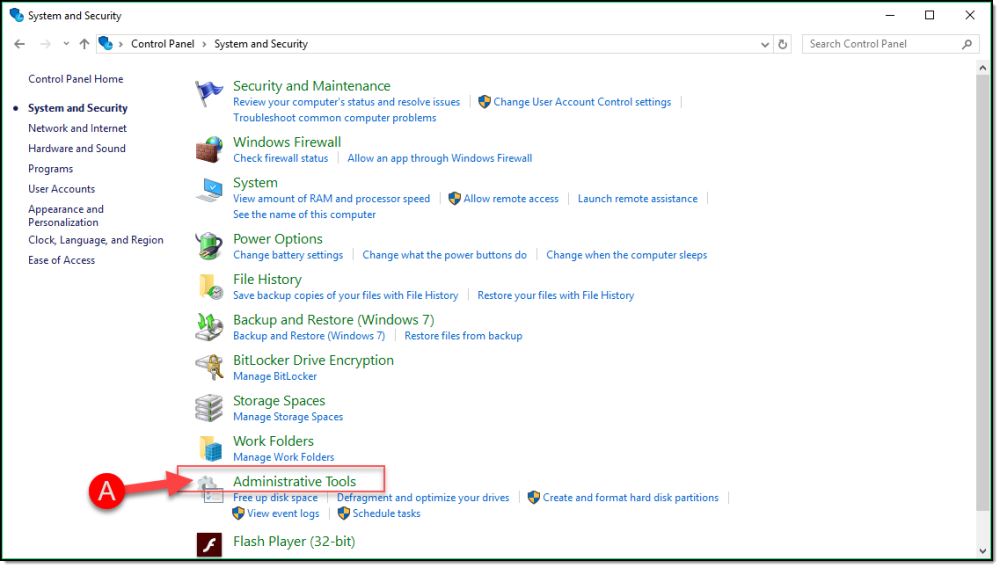This screenshot has height=568, width=1000.
Task: Click Allow an app through Windows Firewall
Action: click(x=439, y=158)
